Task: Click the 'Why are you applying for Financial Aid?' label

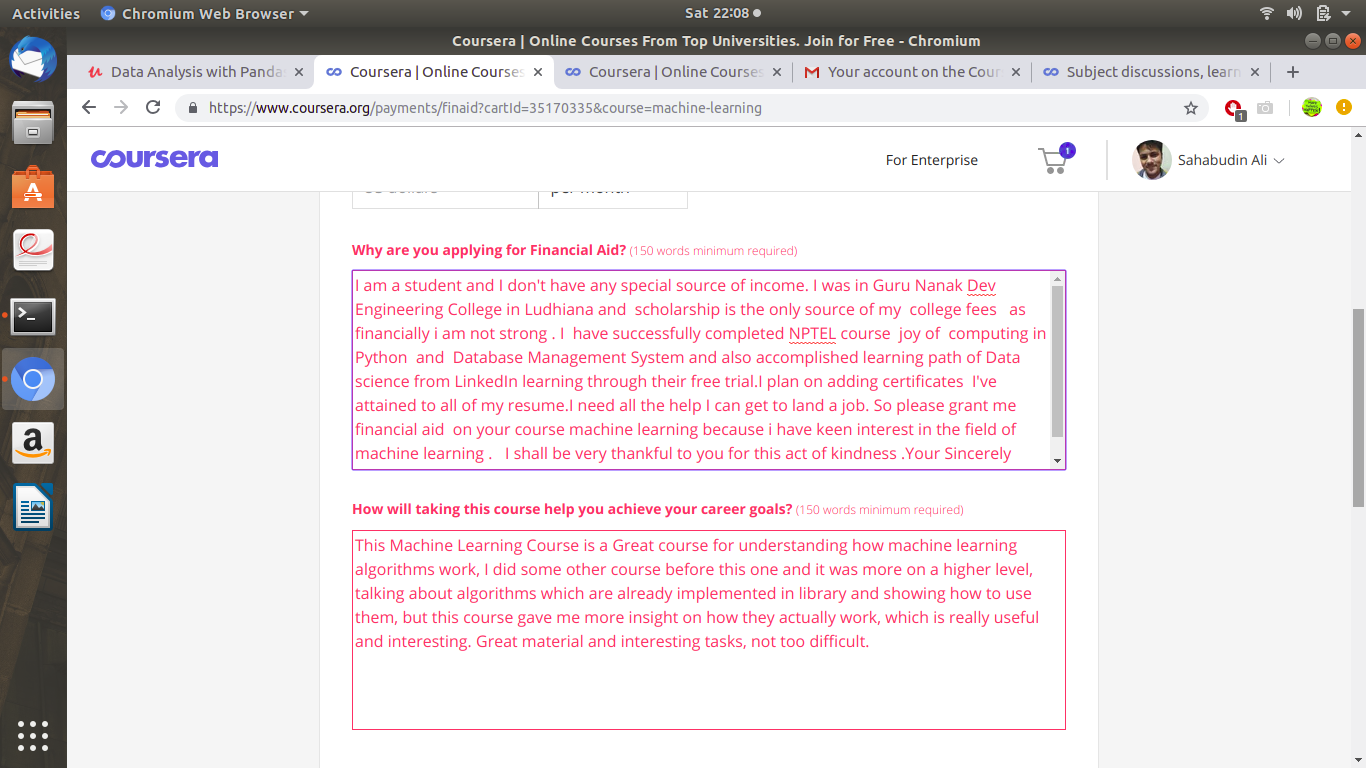Action: coord(489,250)
